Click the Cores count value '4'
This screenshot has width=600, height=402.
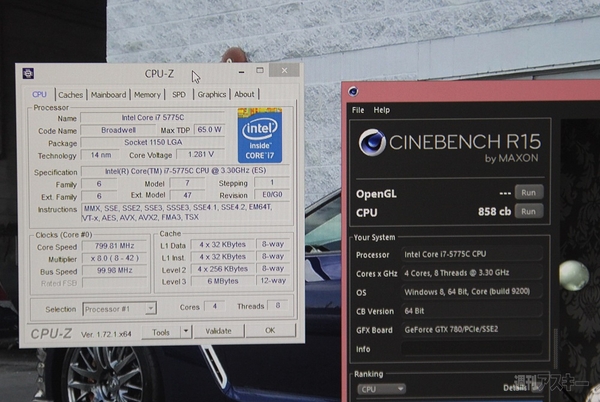[x=215, y=306]
